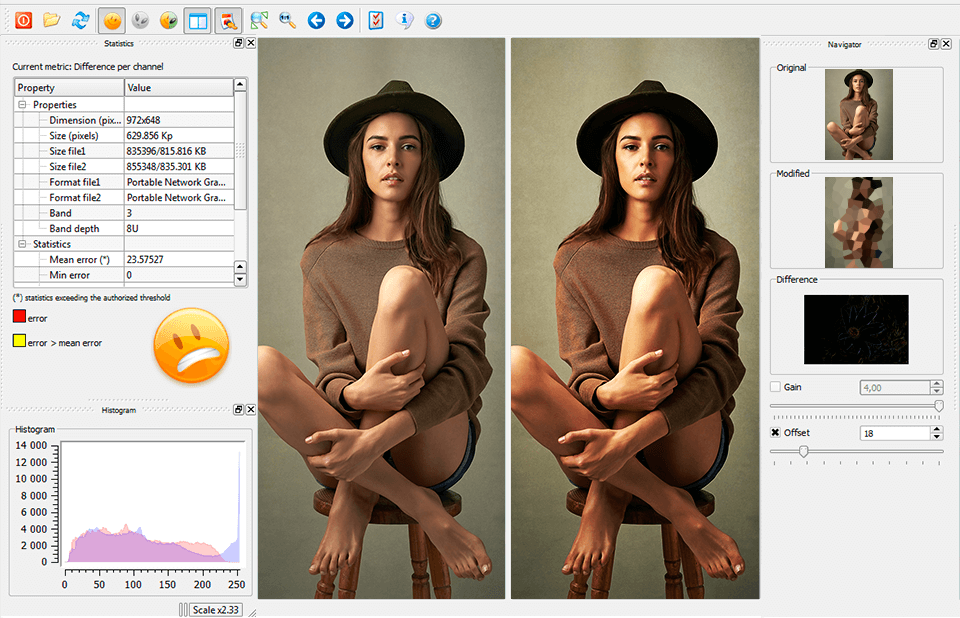Viewport: 960px width, 618px height.
Task: Open the blue question mark help icon
Action: click(433, 20)
